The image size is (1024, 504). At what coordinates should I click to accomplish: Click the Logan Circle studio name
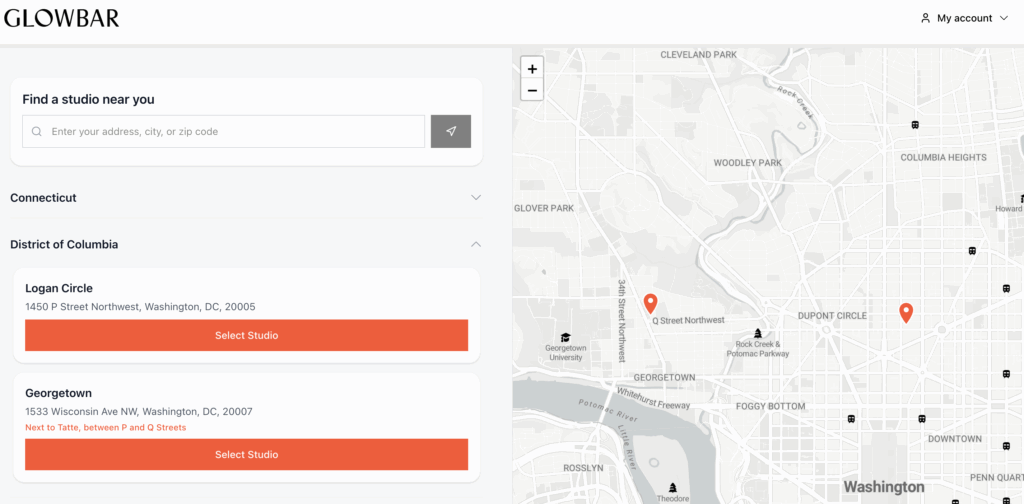click(x=59, y=288)
